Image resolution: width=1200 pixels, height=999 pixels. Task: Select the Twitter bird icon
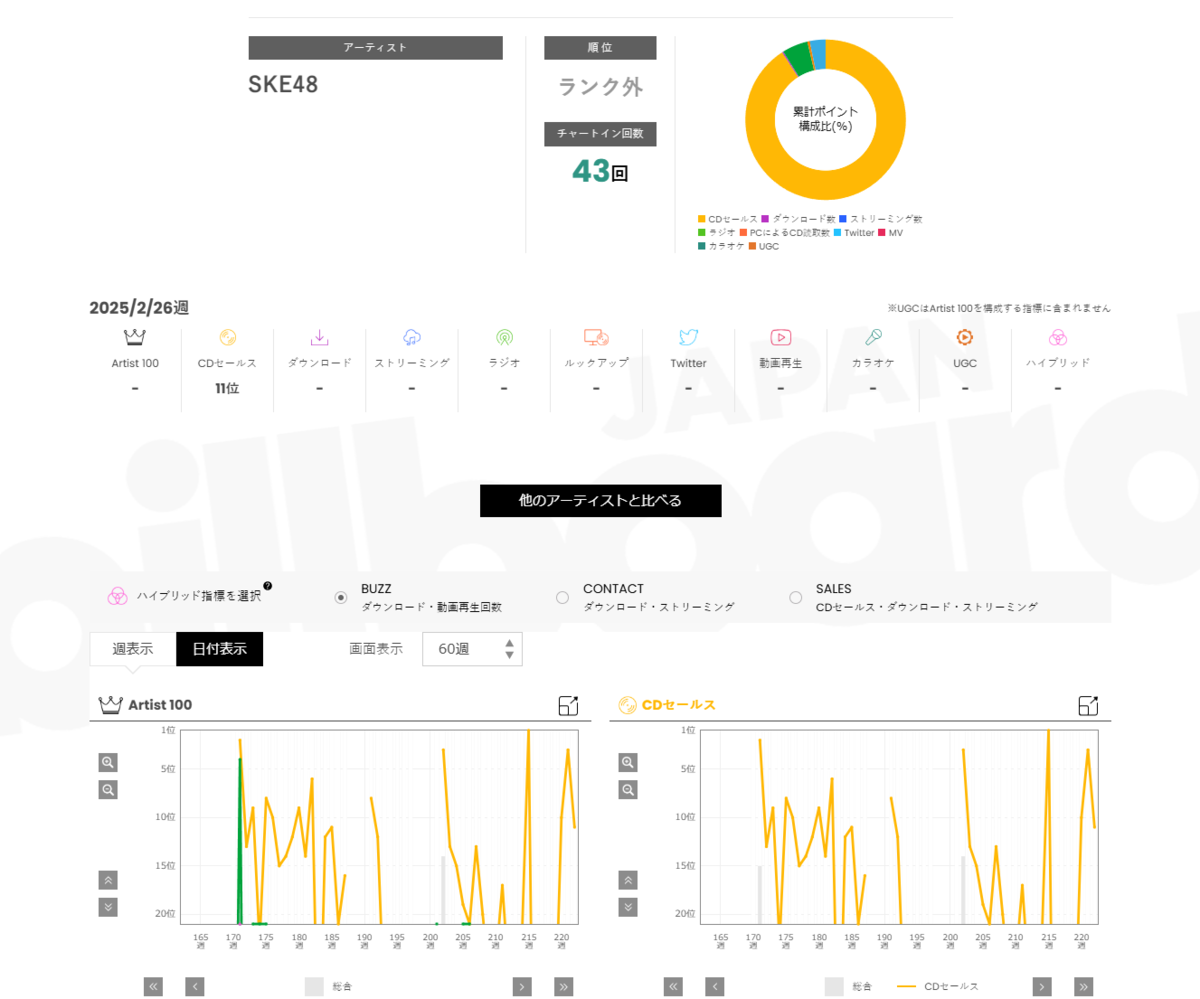pos(688,337)
